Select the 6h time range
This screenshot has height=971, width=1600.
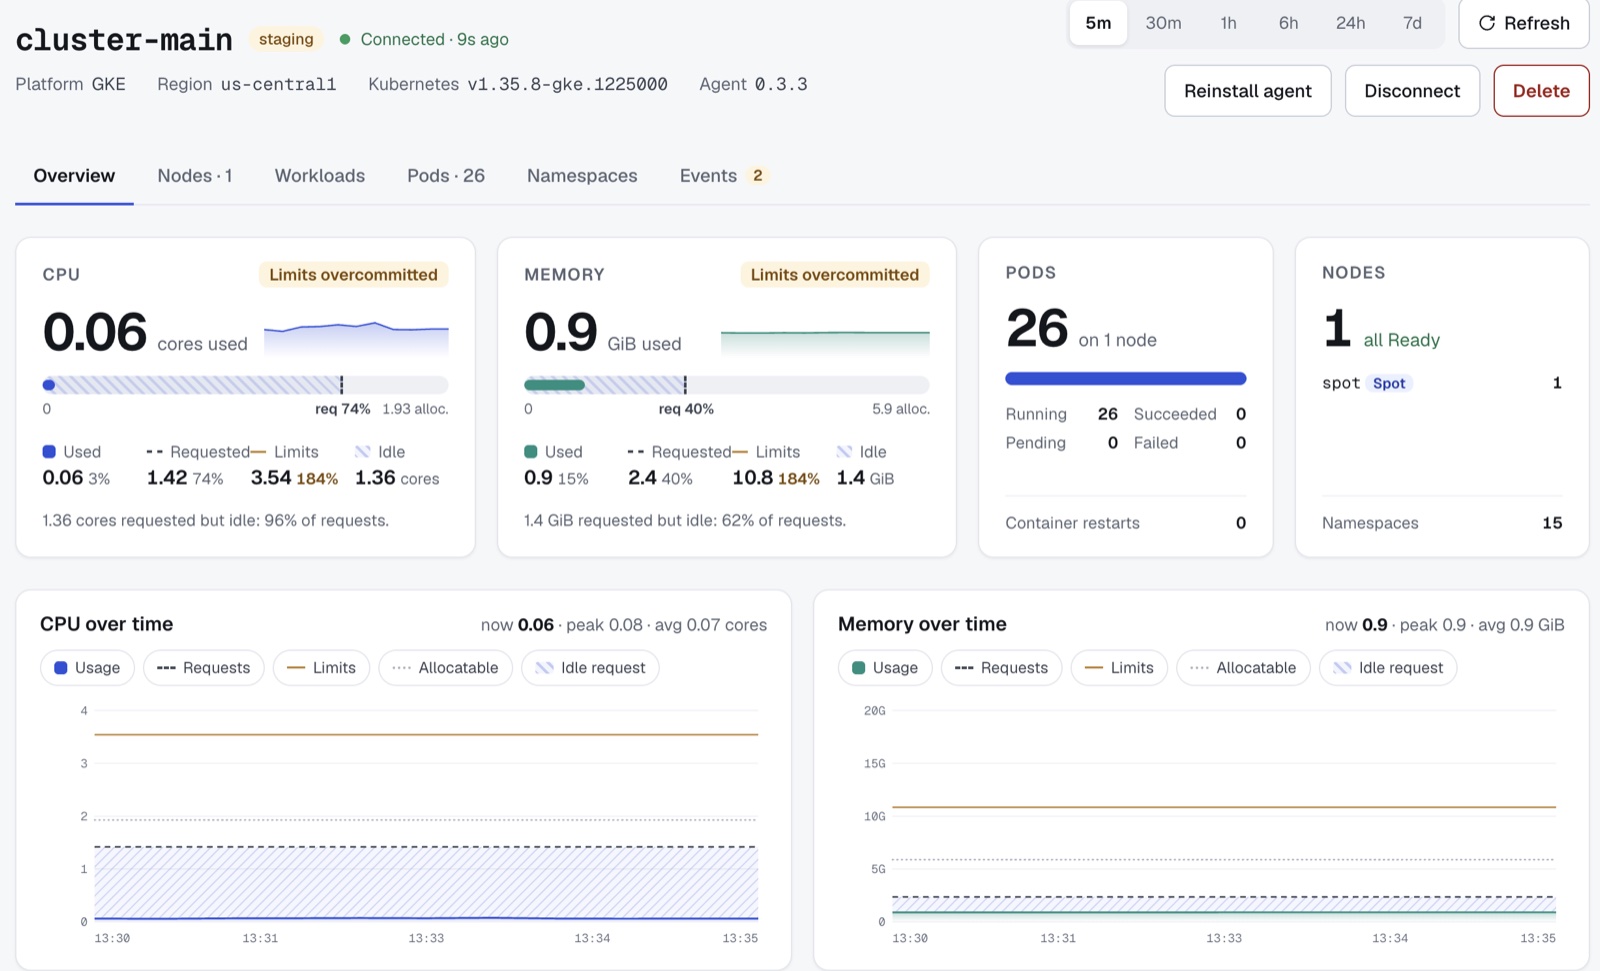1288,23
